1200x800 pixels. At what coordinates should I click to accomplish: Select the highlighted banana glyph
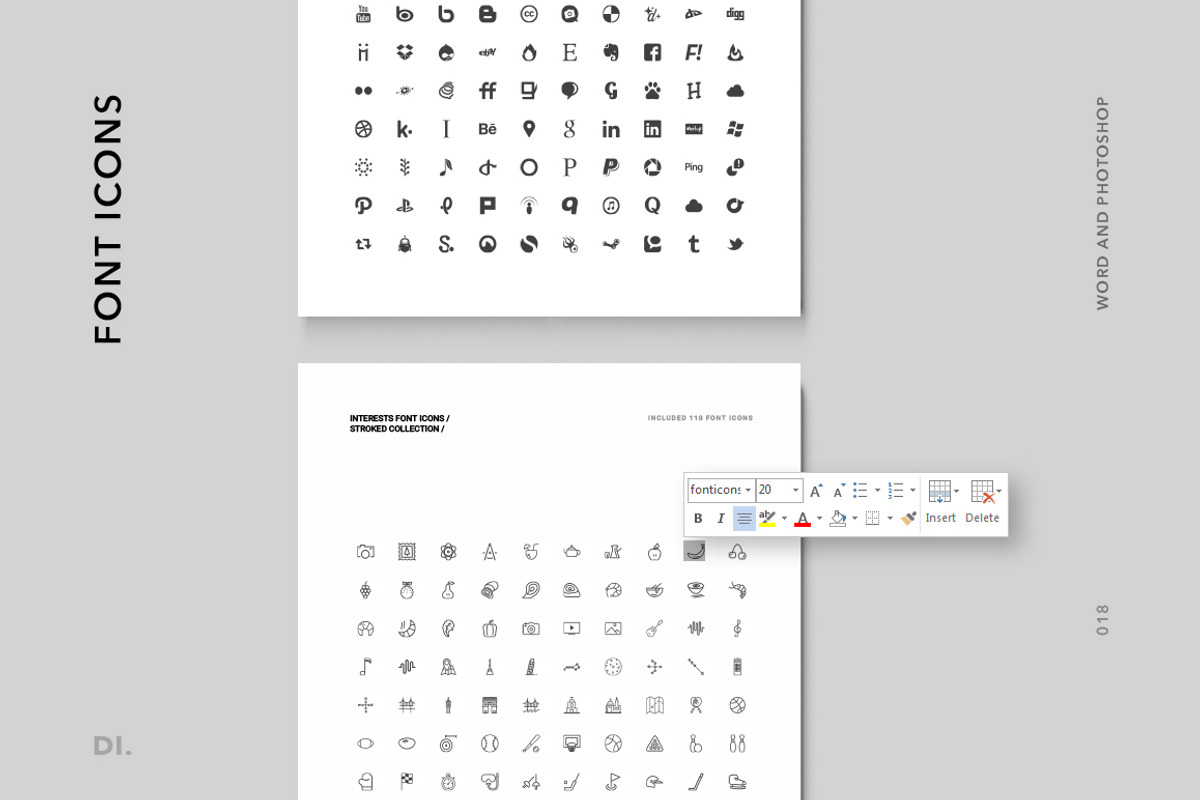click(694, 551)
